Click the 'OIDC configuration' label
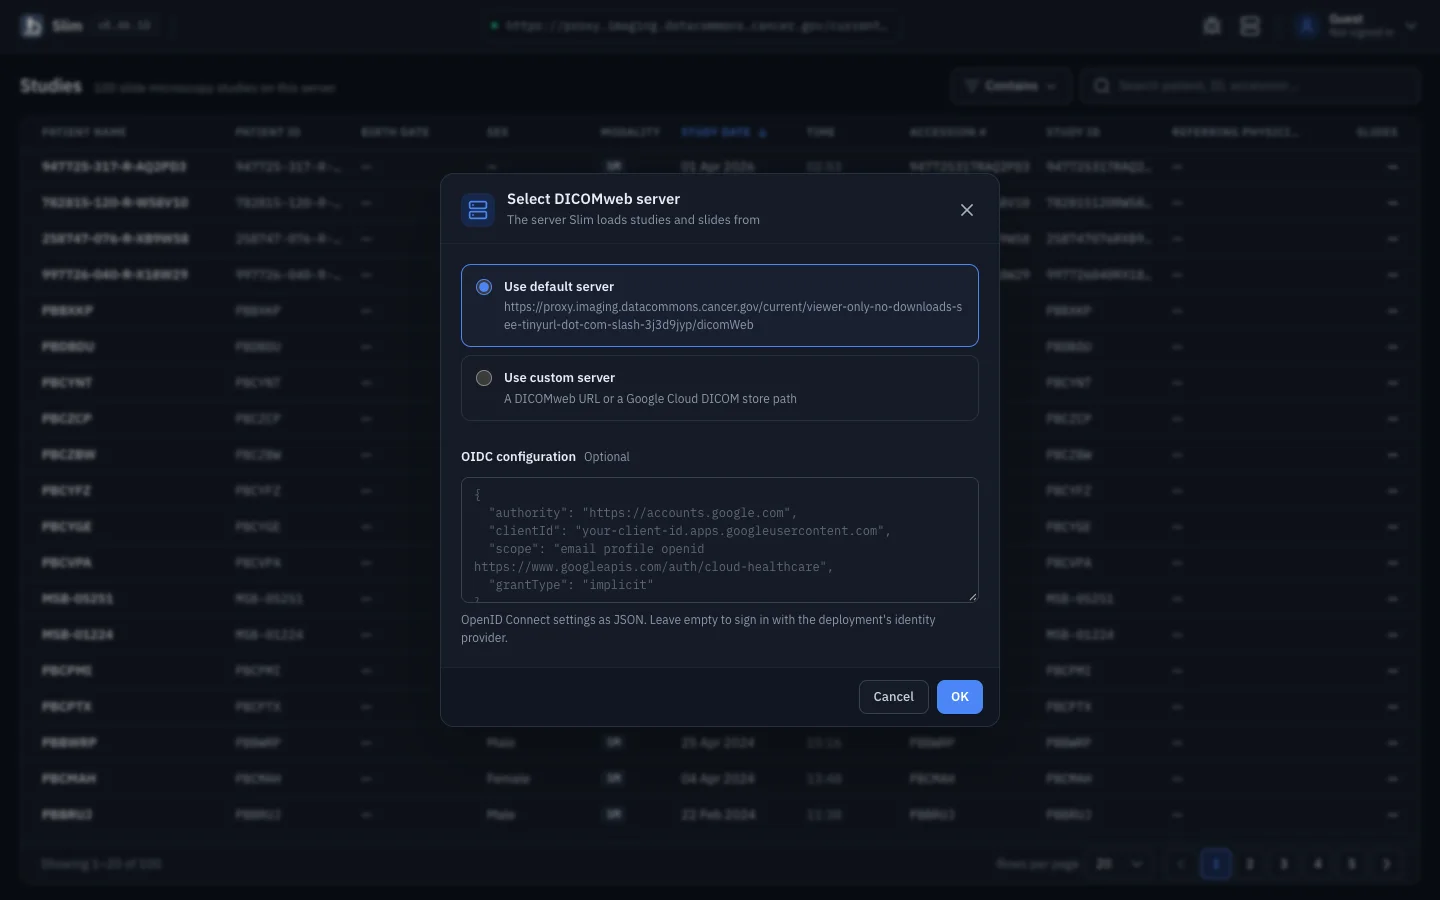1440x900 pixels. pos(518,457)
